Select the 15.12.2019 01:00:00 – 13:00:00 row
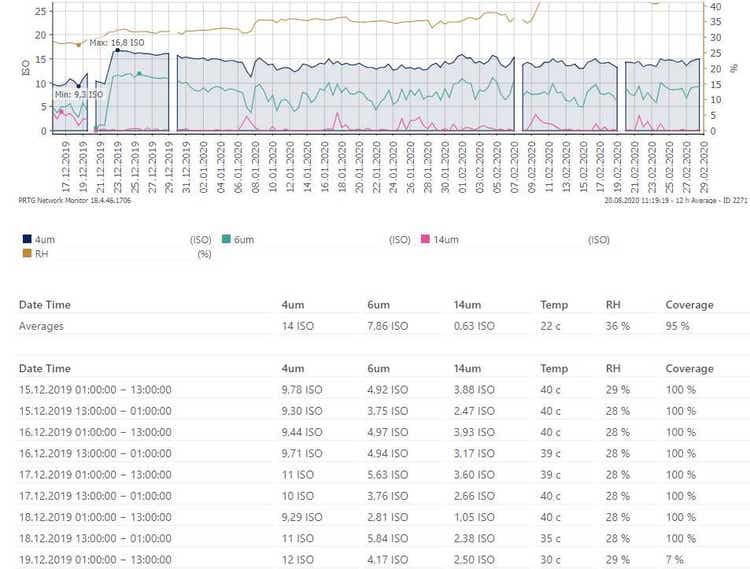 click(95, 389)
